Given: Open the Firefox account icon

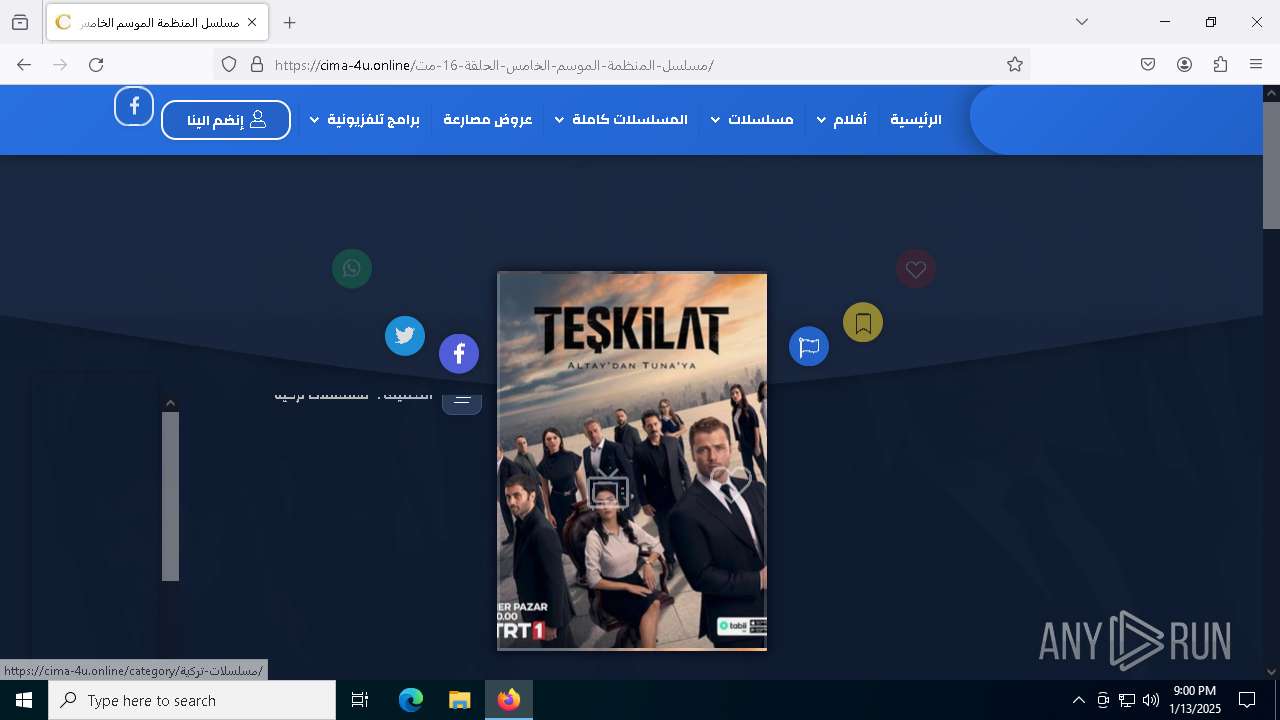Looking at the screenshot, I should pos(1184,64).
